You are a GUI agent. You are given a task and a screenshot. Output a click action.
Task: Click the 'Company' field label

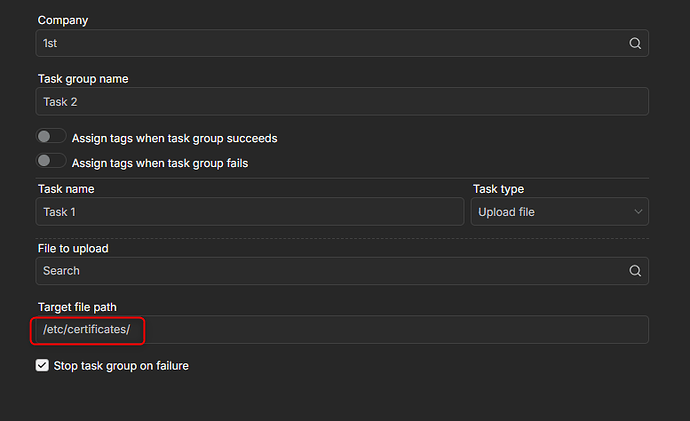point(61,20)
